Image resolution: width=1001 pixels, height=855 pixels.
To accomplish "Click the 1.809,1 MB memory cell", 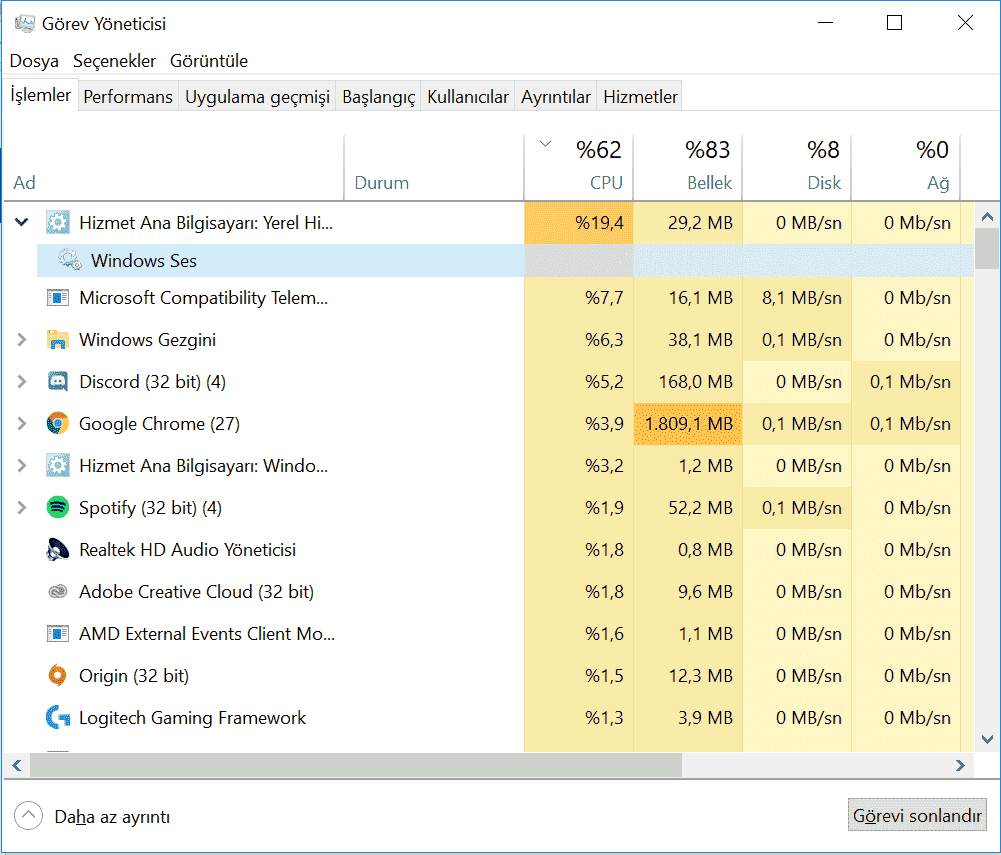I will click(688, 423).
